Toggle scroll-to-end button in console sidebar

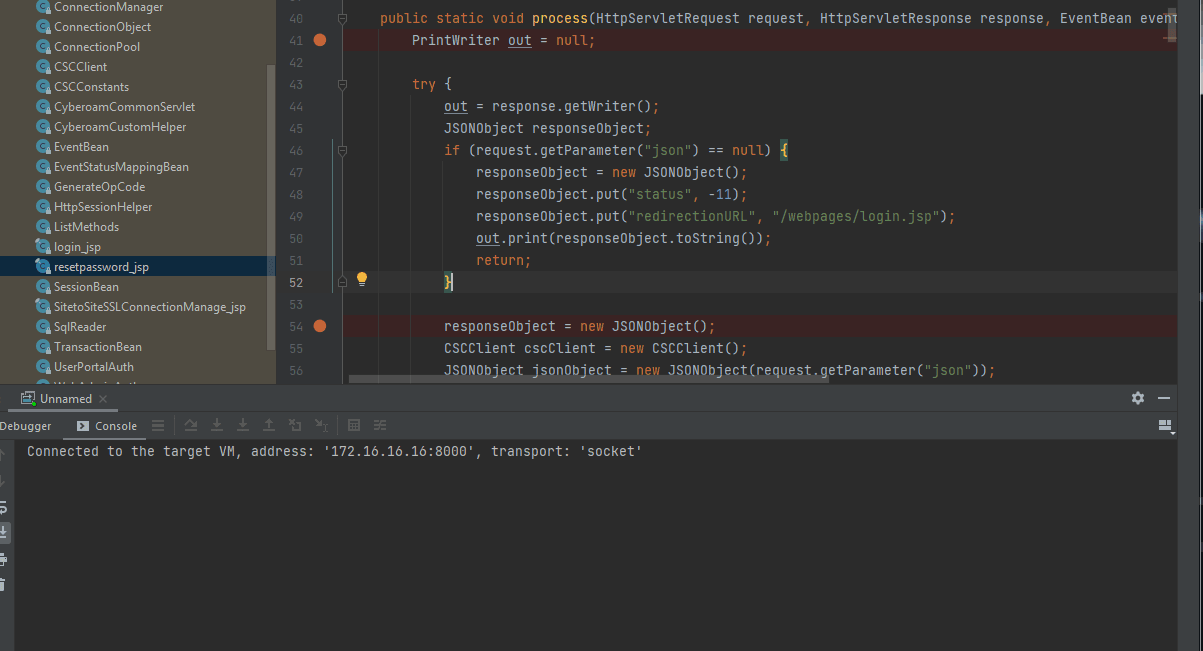click(x=3, y=532)
